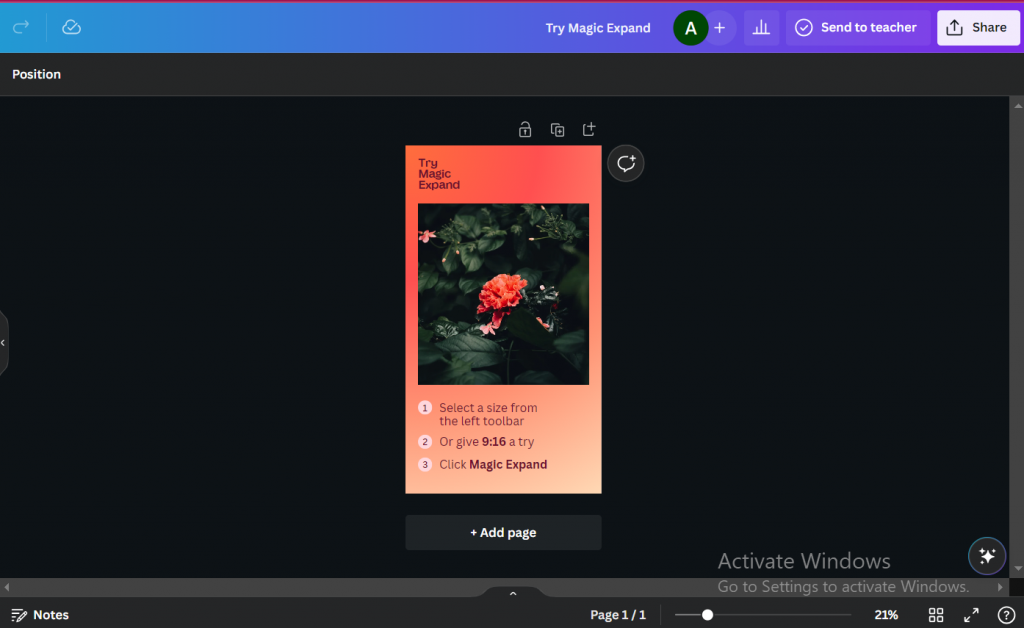This screenshot has width=1024, height=628.
Task: Duplicate the page with the copy icon
Action: [x=557, y=129]
